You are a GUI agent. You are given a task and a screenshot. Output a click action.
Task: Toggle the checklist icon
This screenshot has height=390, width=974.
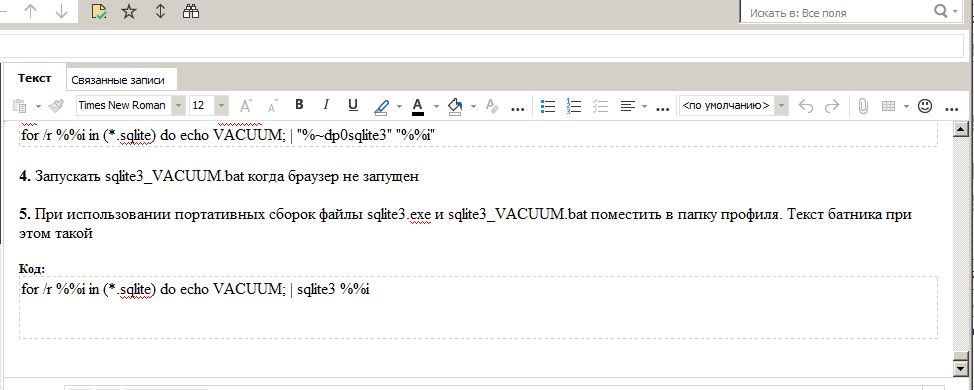coord(600,106)
